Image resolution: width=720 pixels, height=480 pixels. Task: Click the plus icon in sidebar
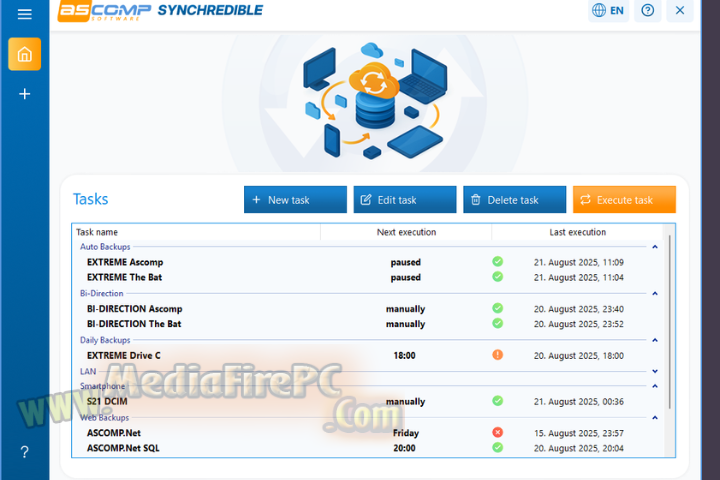coord(24,94)
